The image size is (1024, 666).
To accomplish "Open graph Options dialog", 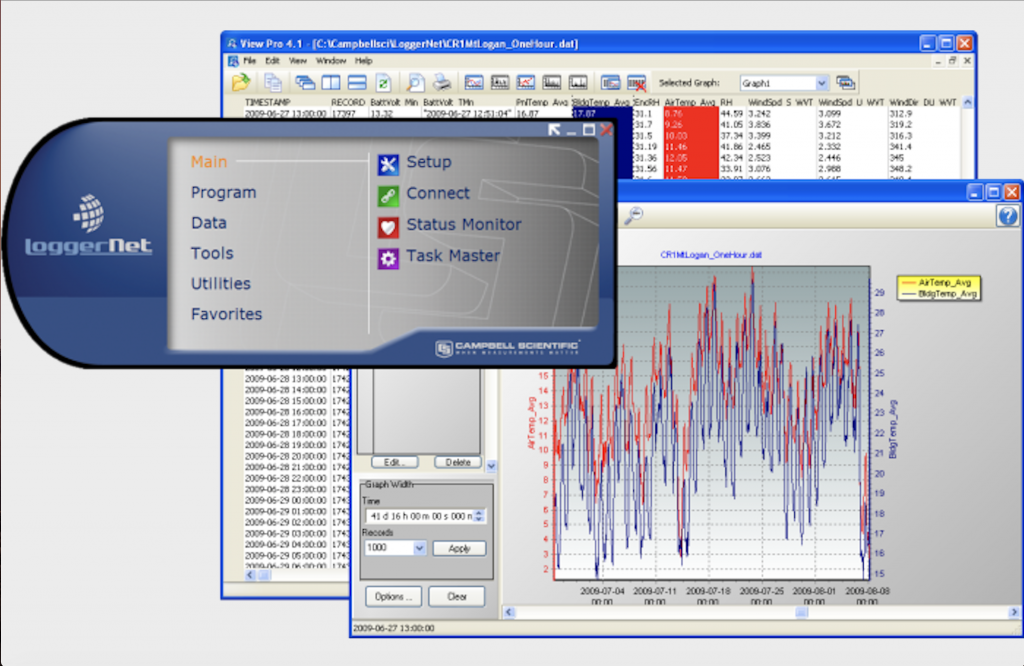I will [x=394, y=597].
